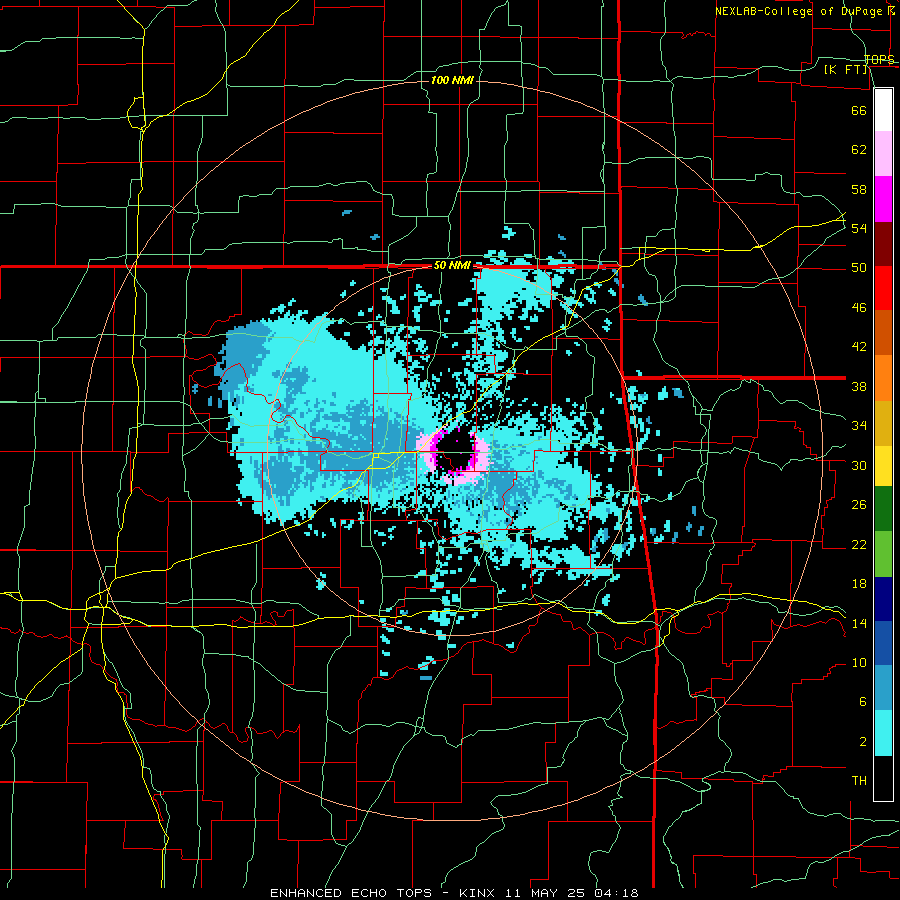Click the magenta echo-top ring near the radar site
The height and width of the screenshot is (900, 900).
[x=455, y=457]
